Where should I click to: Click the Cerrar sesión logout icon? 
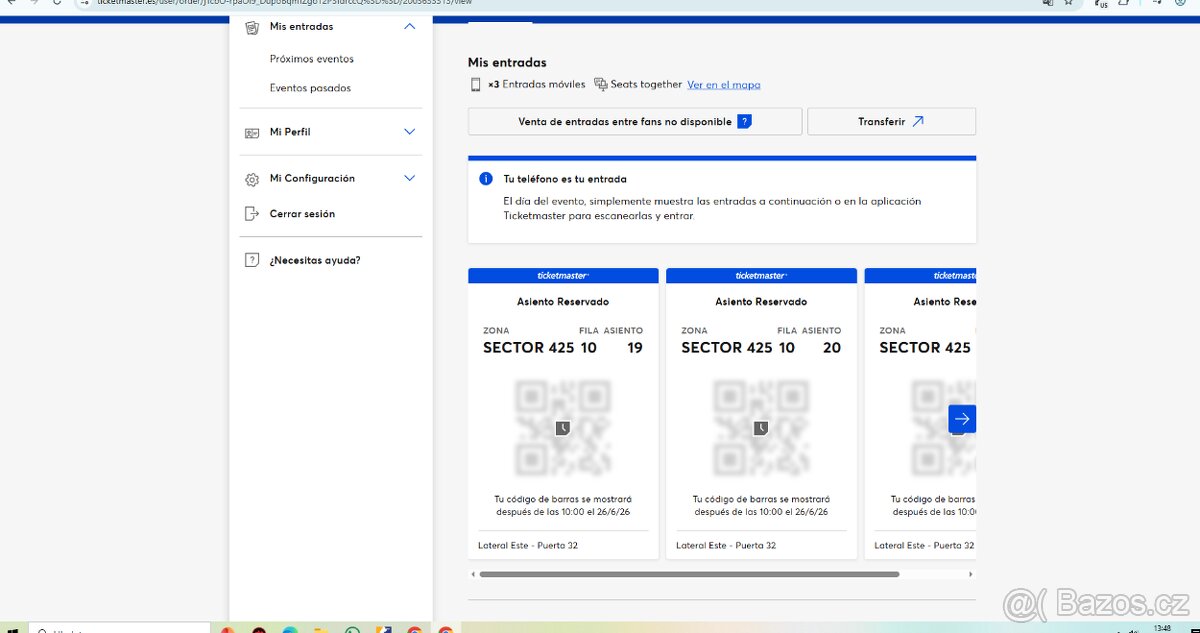[252, 214]
